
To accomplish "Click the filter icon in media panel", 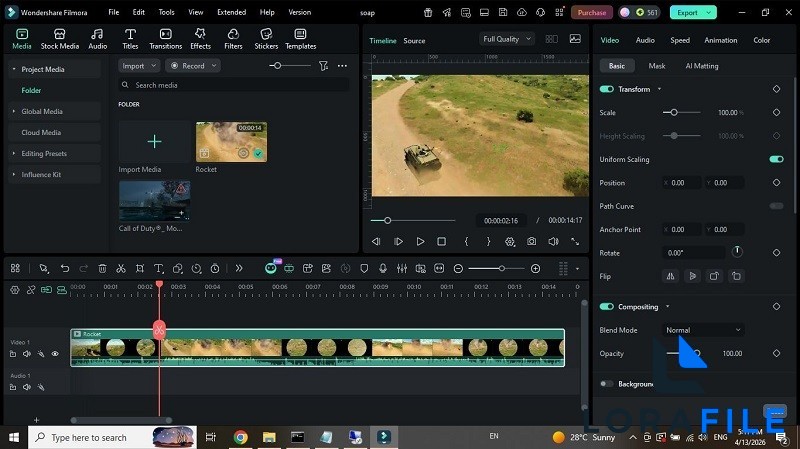I will (x=323, y=66).
